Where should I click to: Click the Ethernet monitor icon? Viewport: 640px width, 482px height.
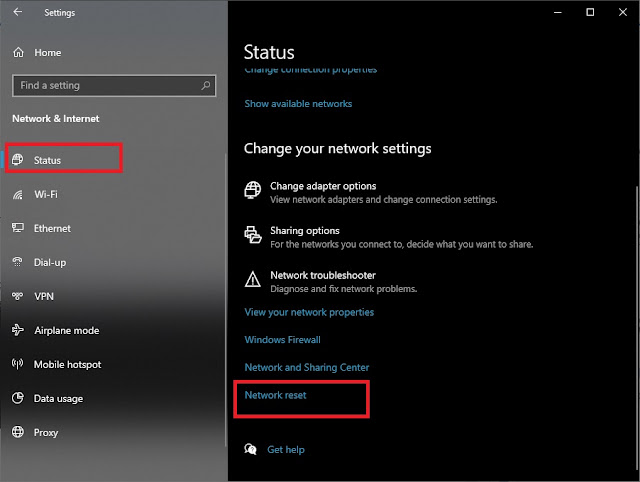[18, 228]
